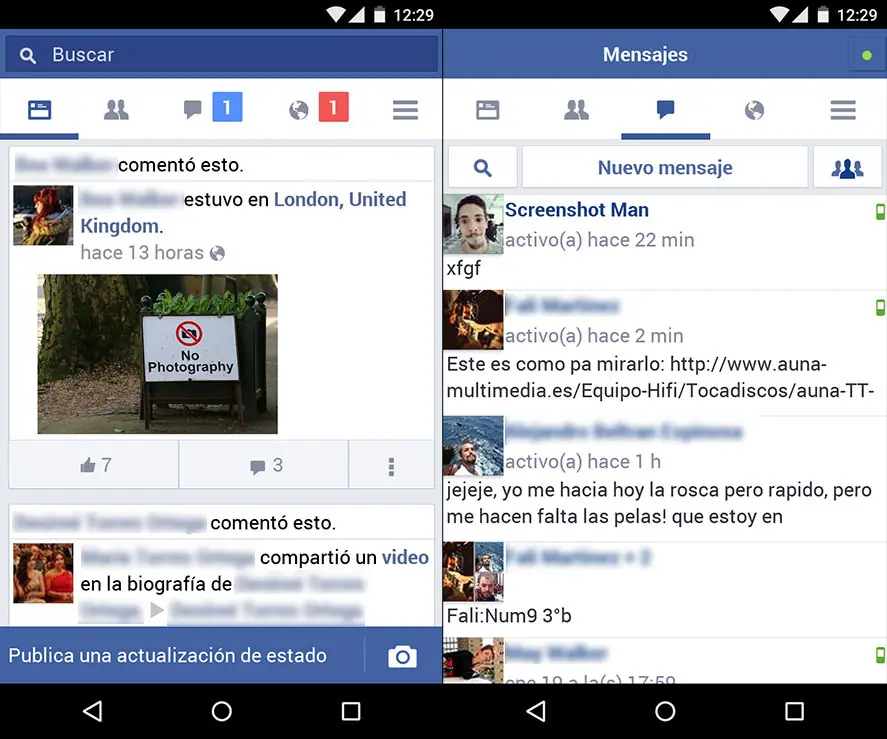Tap the search messages magnifier button
This screenshot has height=739, width=887.
[483, 167]
